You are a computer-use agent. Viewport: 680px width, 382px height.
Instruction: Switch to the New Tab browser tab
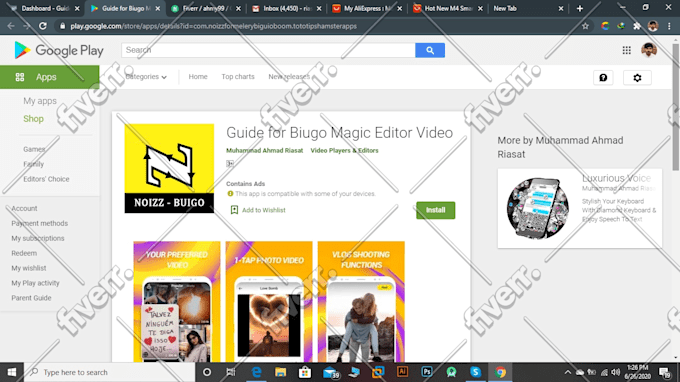click(x=528, y=8)
